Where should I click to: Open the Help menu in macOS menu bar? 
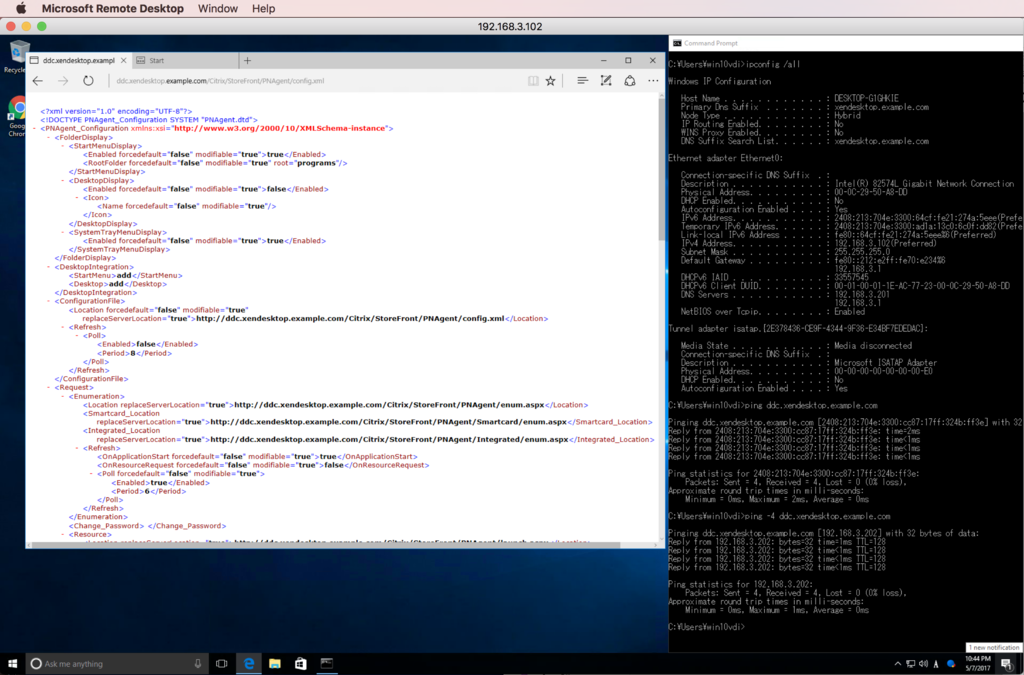(x=263, y=8)
